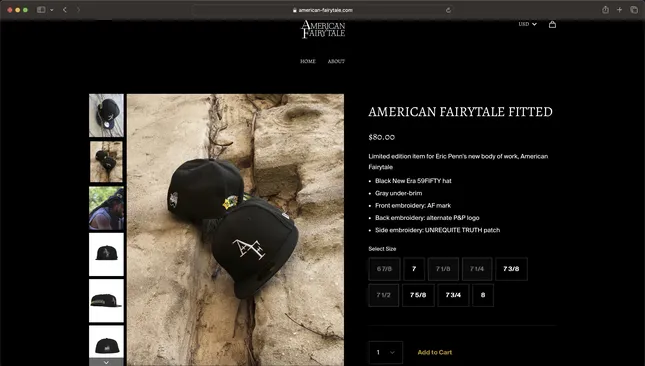Open the ABOUT navigation link

tap(336, 61)
